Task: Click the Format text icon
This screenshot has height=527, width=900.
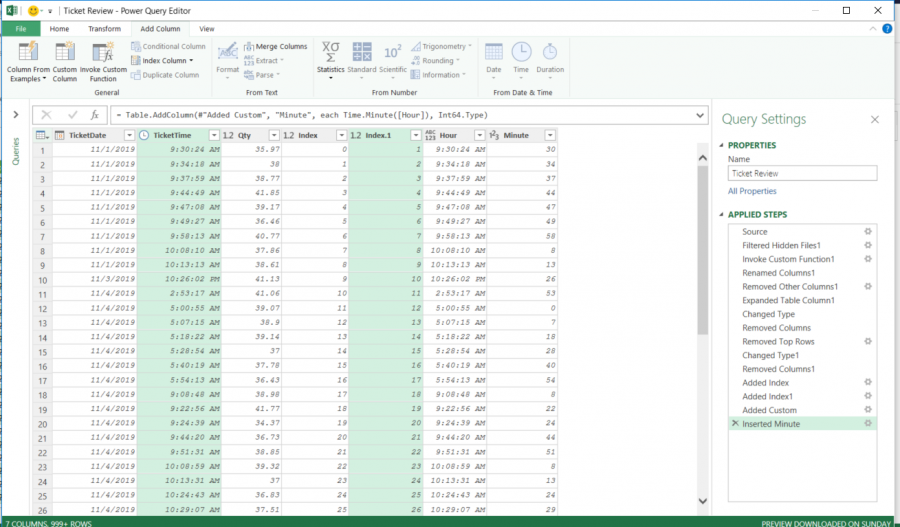Action: click(227, 52)
